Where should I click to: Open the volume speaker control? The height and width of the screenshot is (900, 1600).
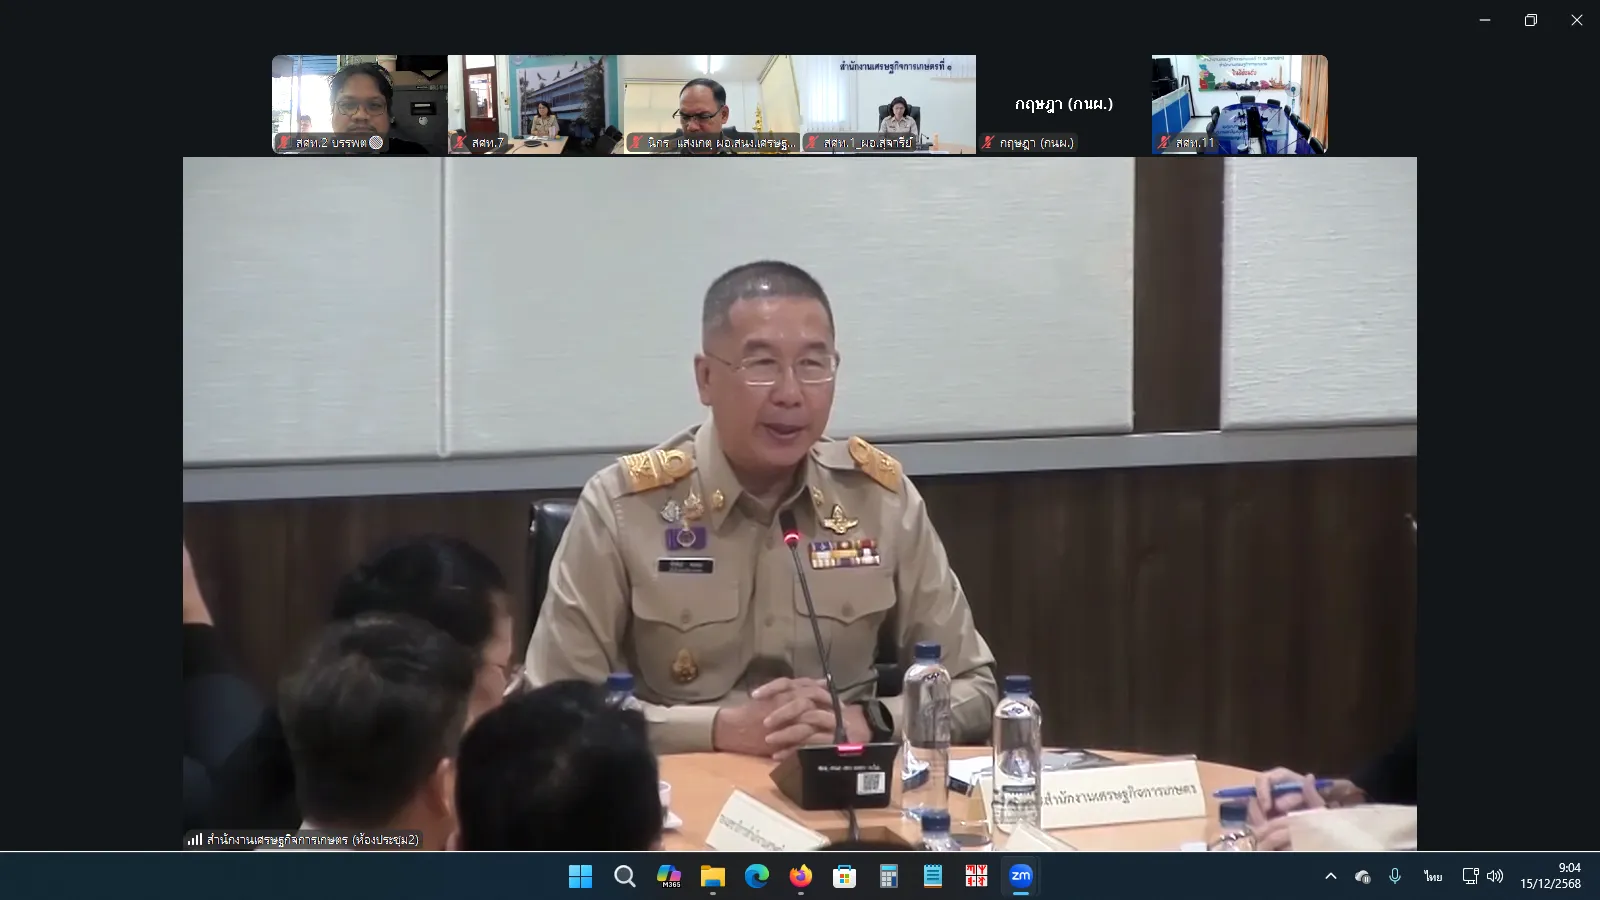1495,876
